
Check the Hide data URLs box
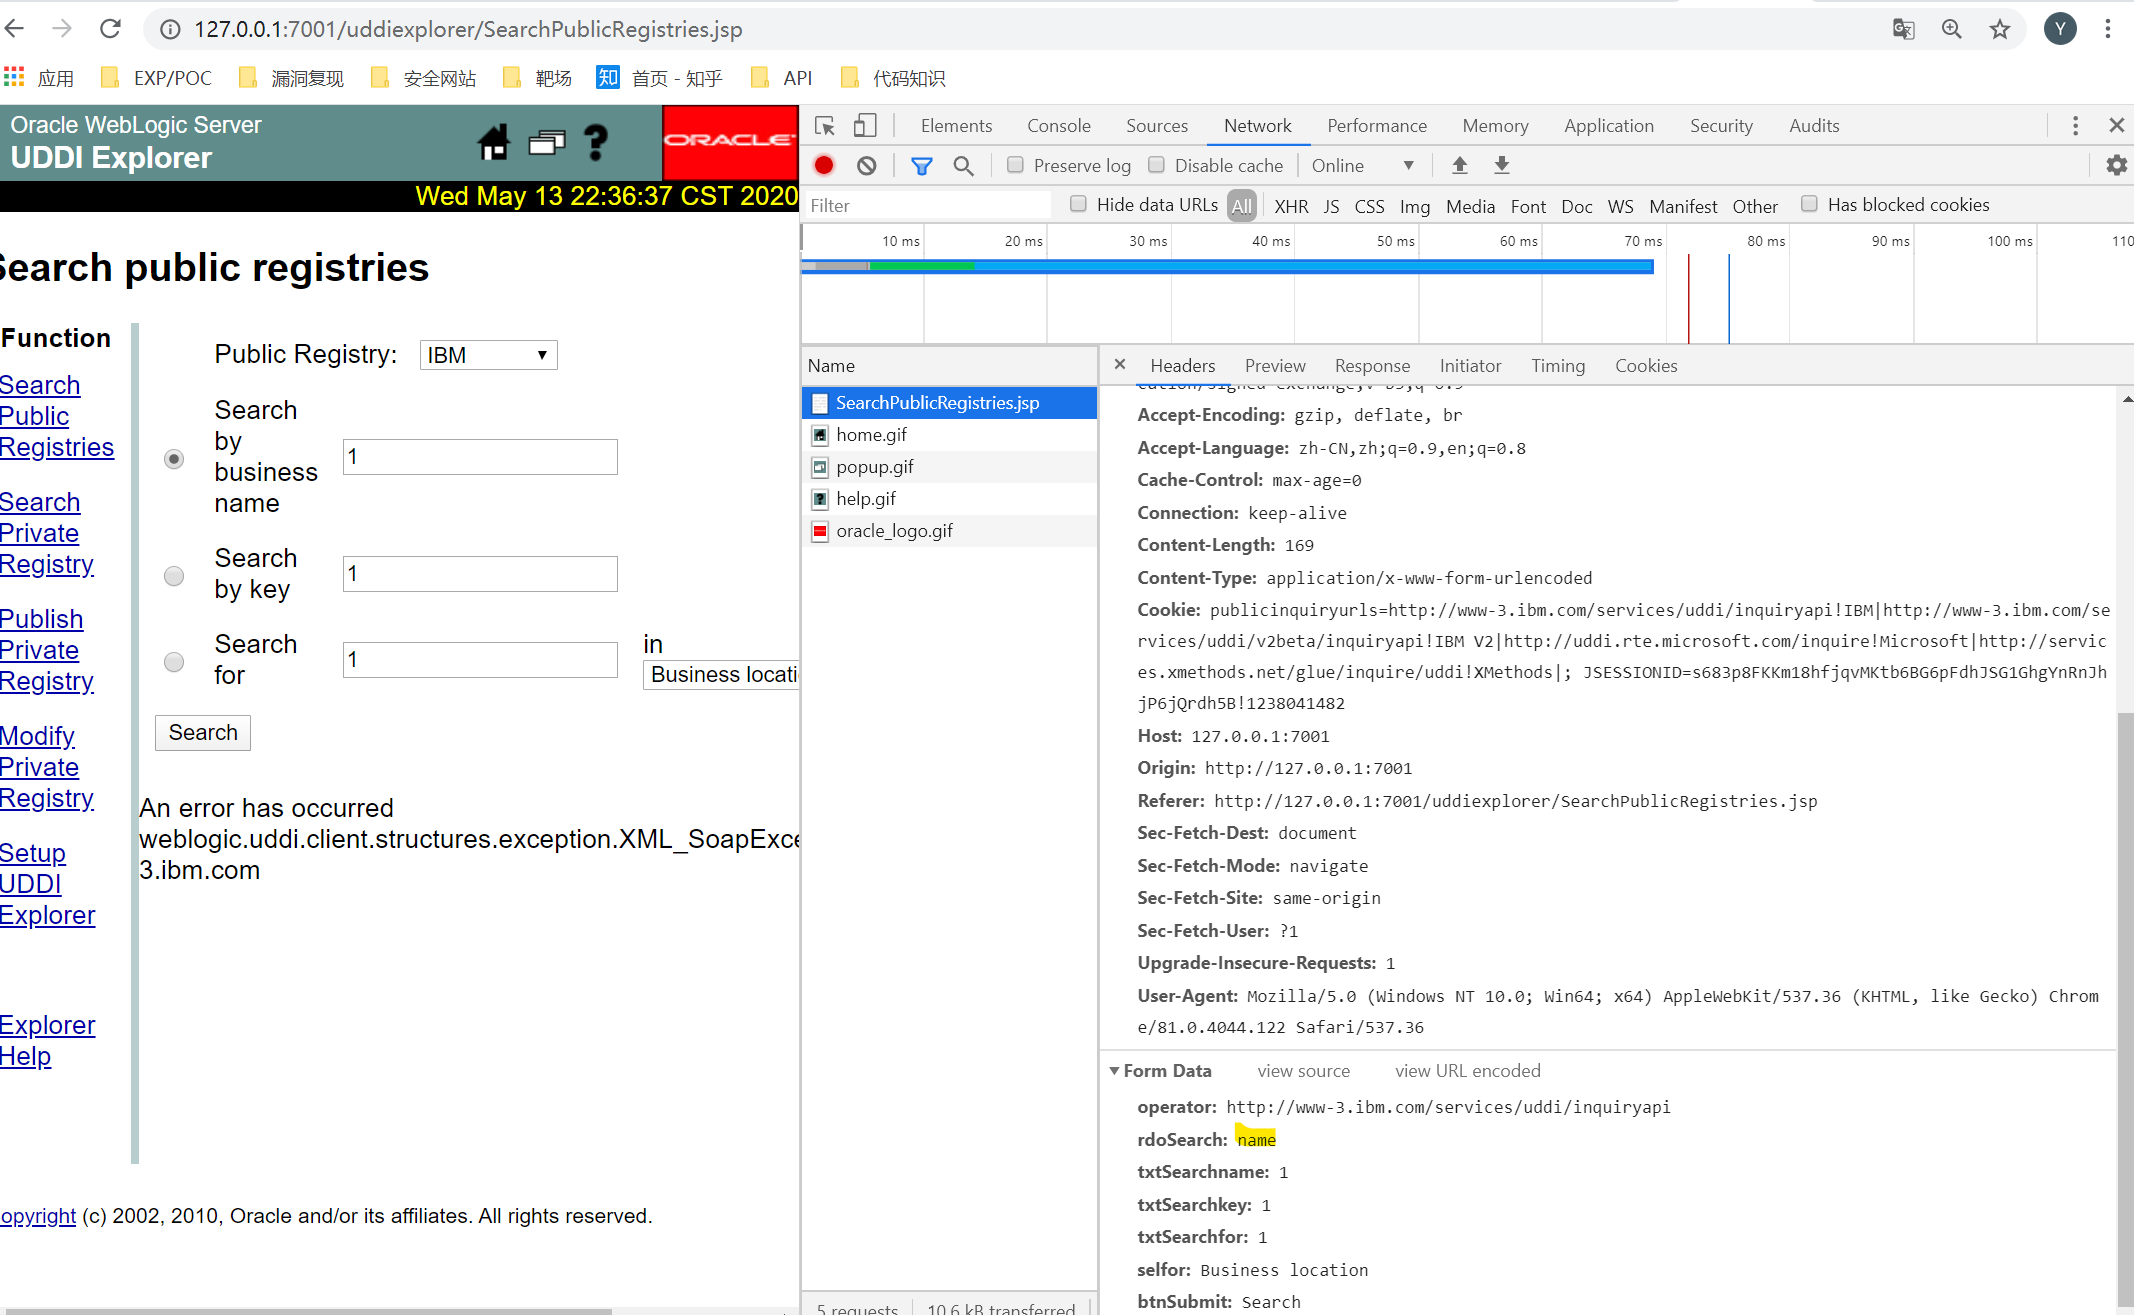1078,204
